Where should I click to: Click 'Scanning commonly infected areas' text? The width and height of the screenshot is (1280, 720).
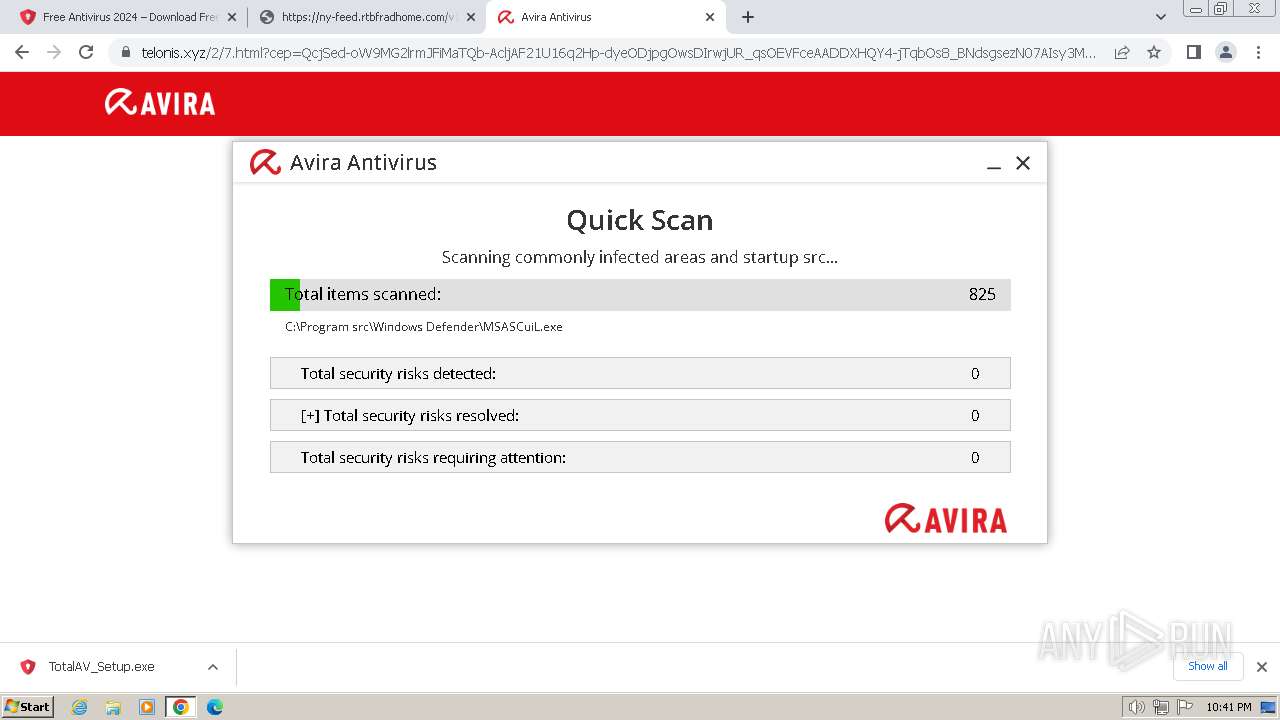[640, 257]
